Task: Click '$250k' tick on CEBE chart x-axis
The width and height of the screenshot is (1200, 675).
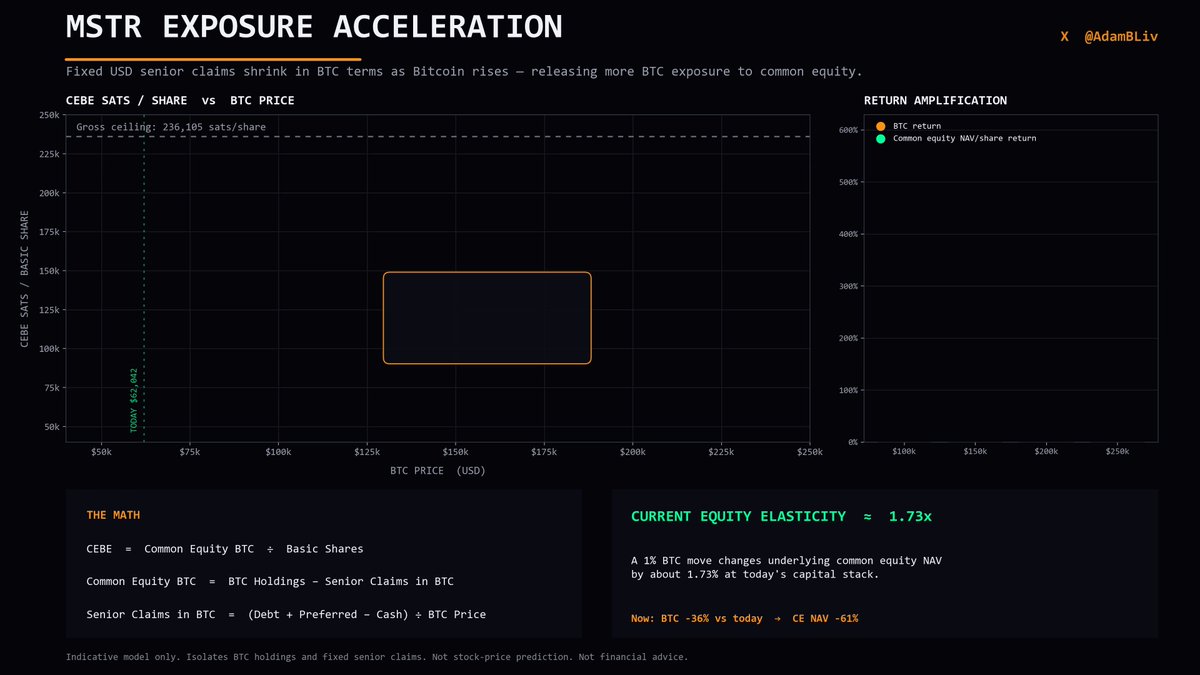Action: coord(809,453)
